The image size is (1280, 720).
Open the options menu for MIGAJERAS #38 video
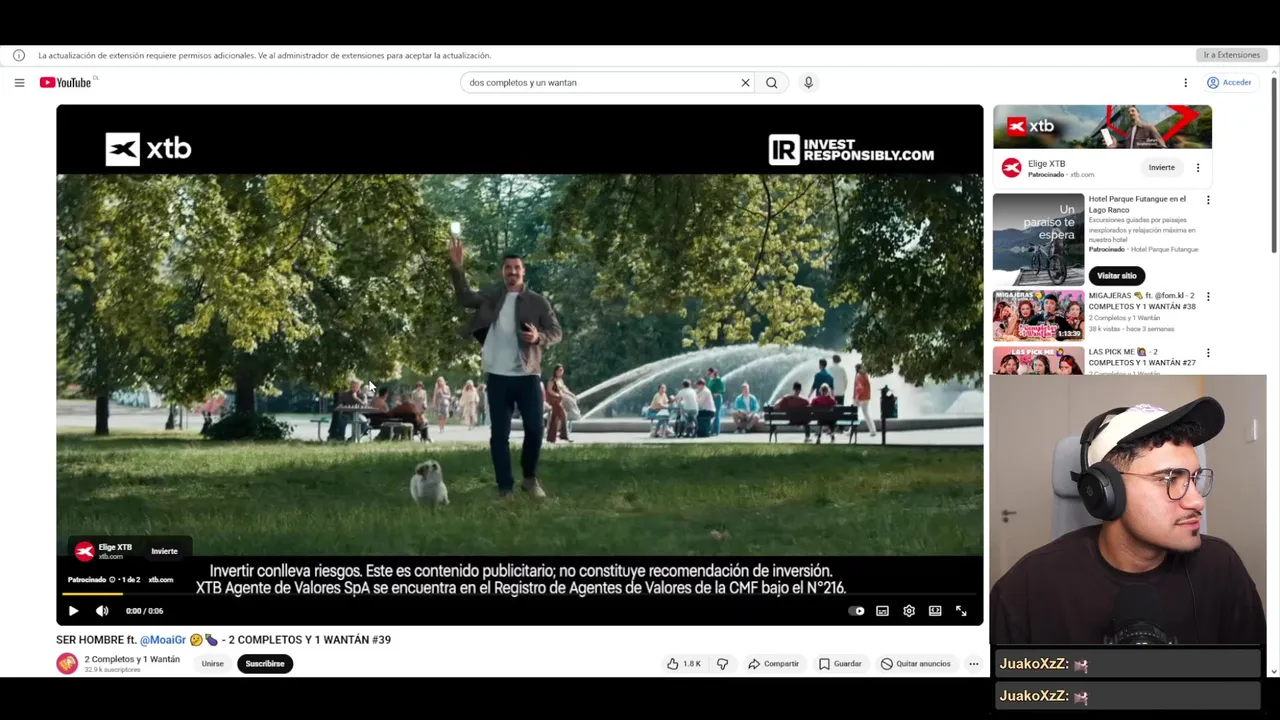coord(1208,297)
